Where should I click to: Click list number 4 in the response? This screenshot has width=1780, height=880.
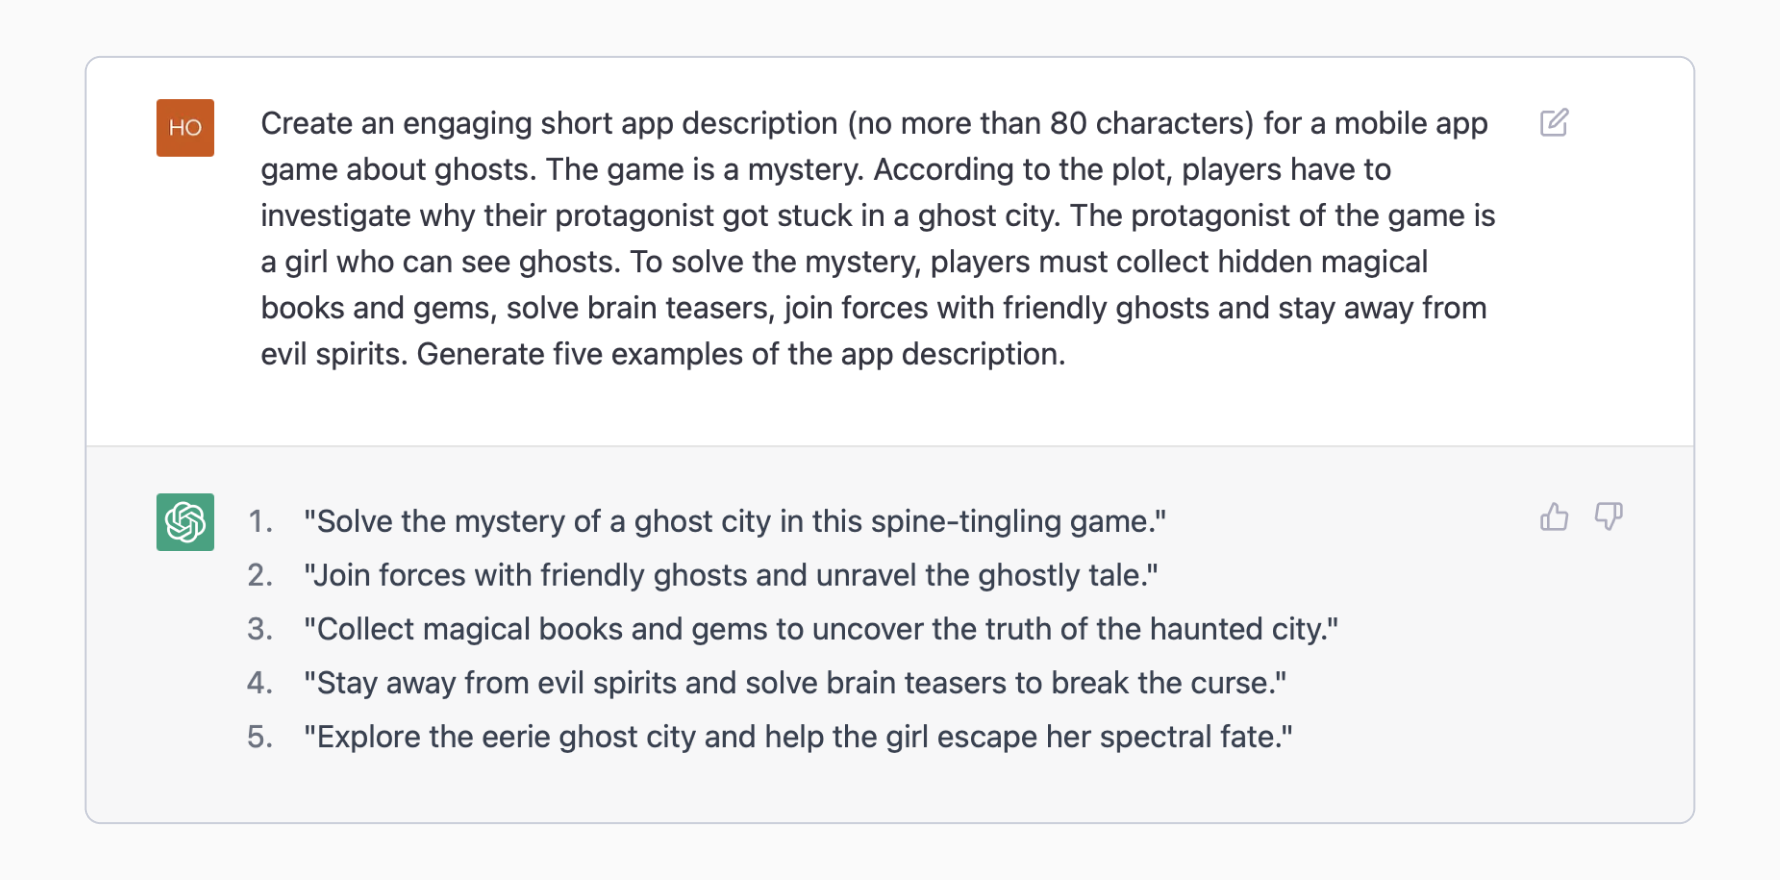tap(260, 683)
